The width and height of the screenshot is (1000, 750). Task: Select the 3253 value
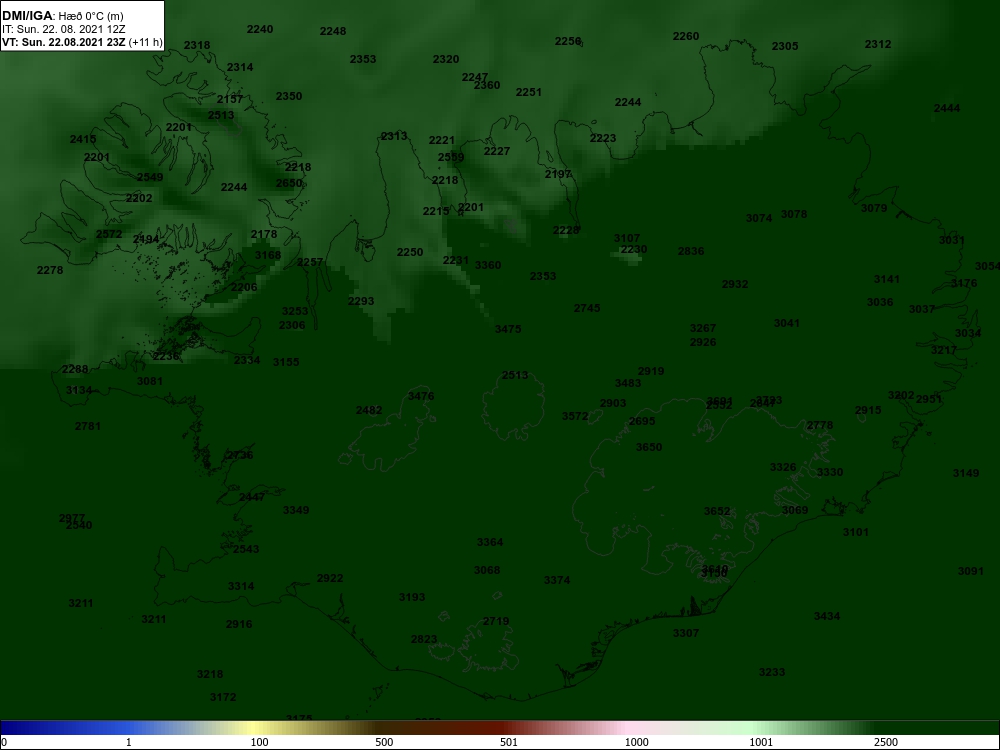(x=295, y=311)
